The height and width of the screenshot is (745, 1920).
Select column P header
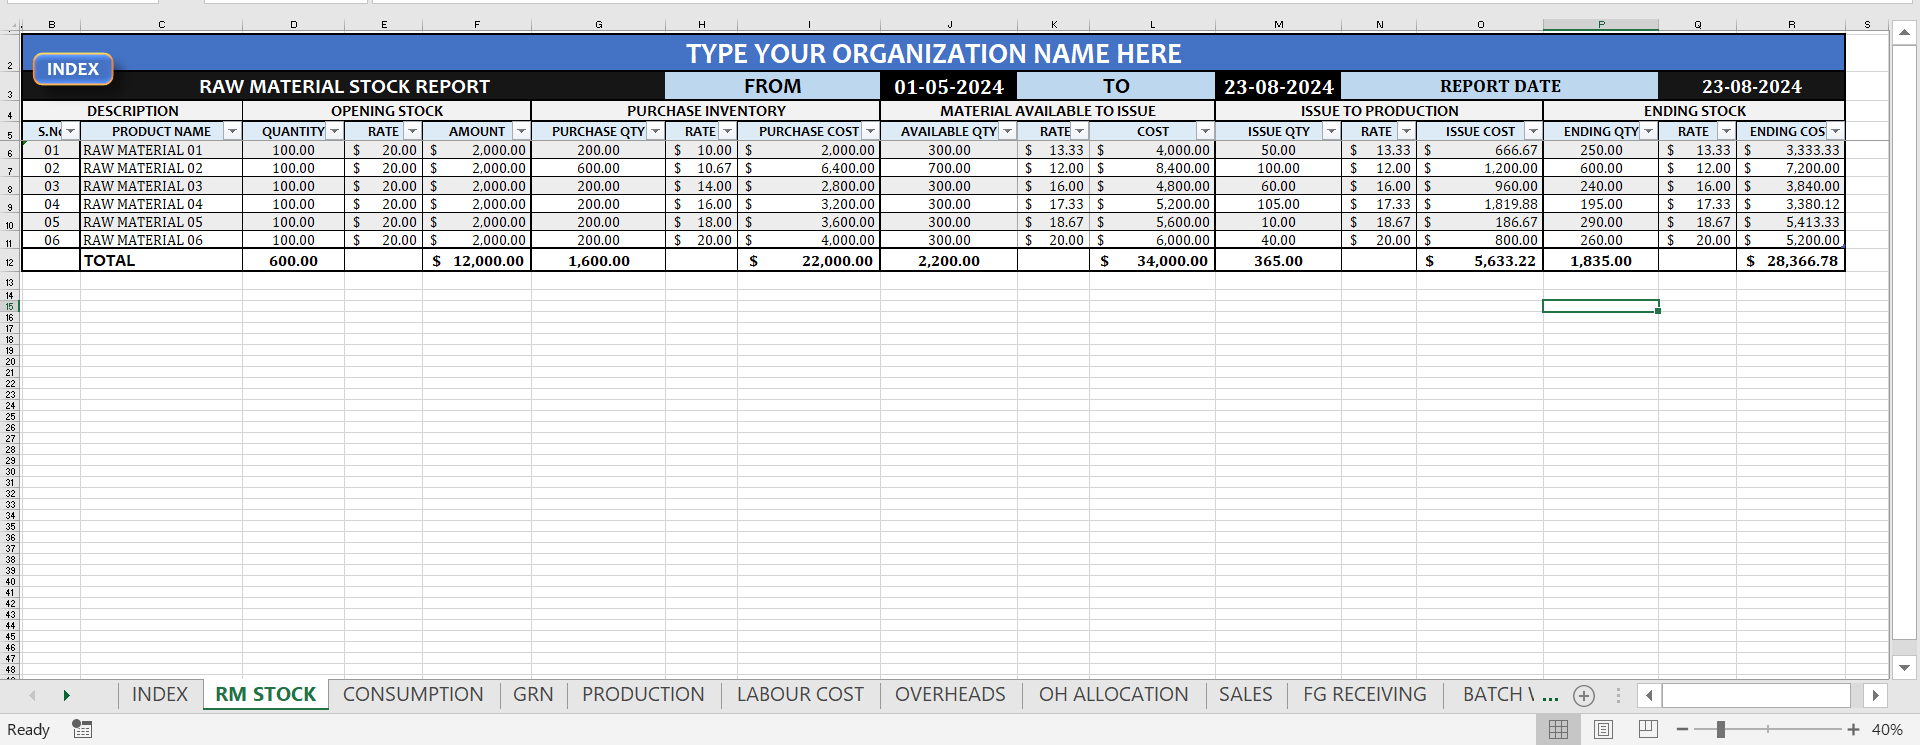(1600, 24)
